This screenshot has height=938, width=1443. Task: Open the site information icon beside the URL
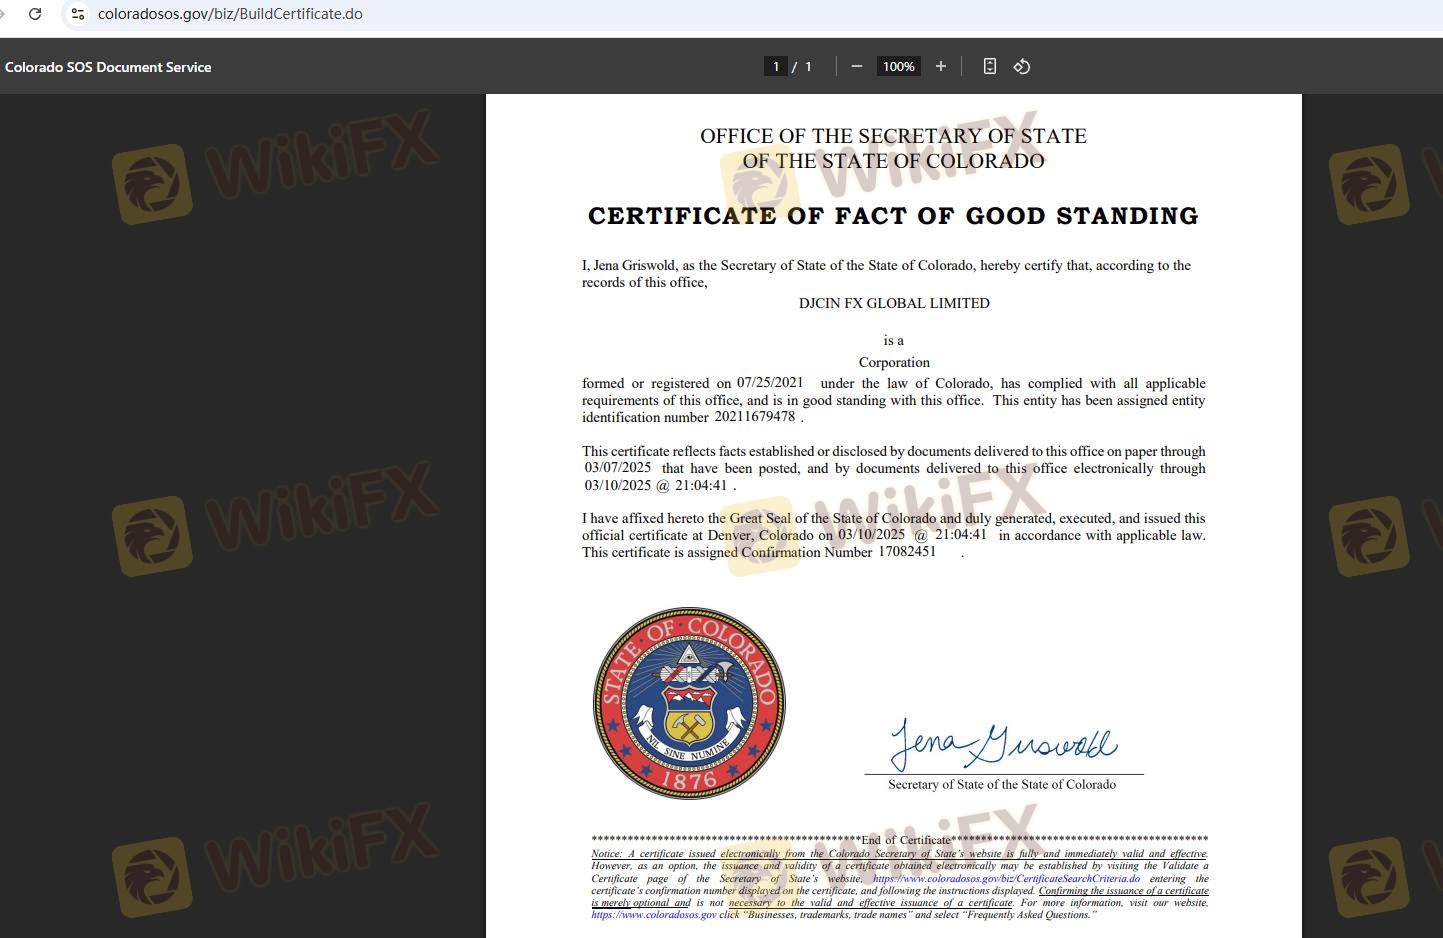point(77,14)
